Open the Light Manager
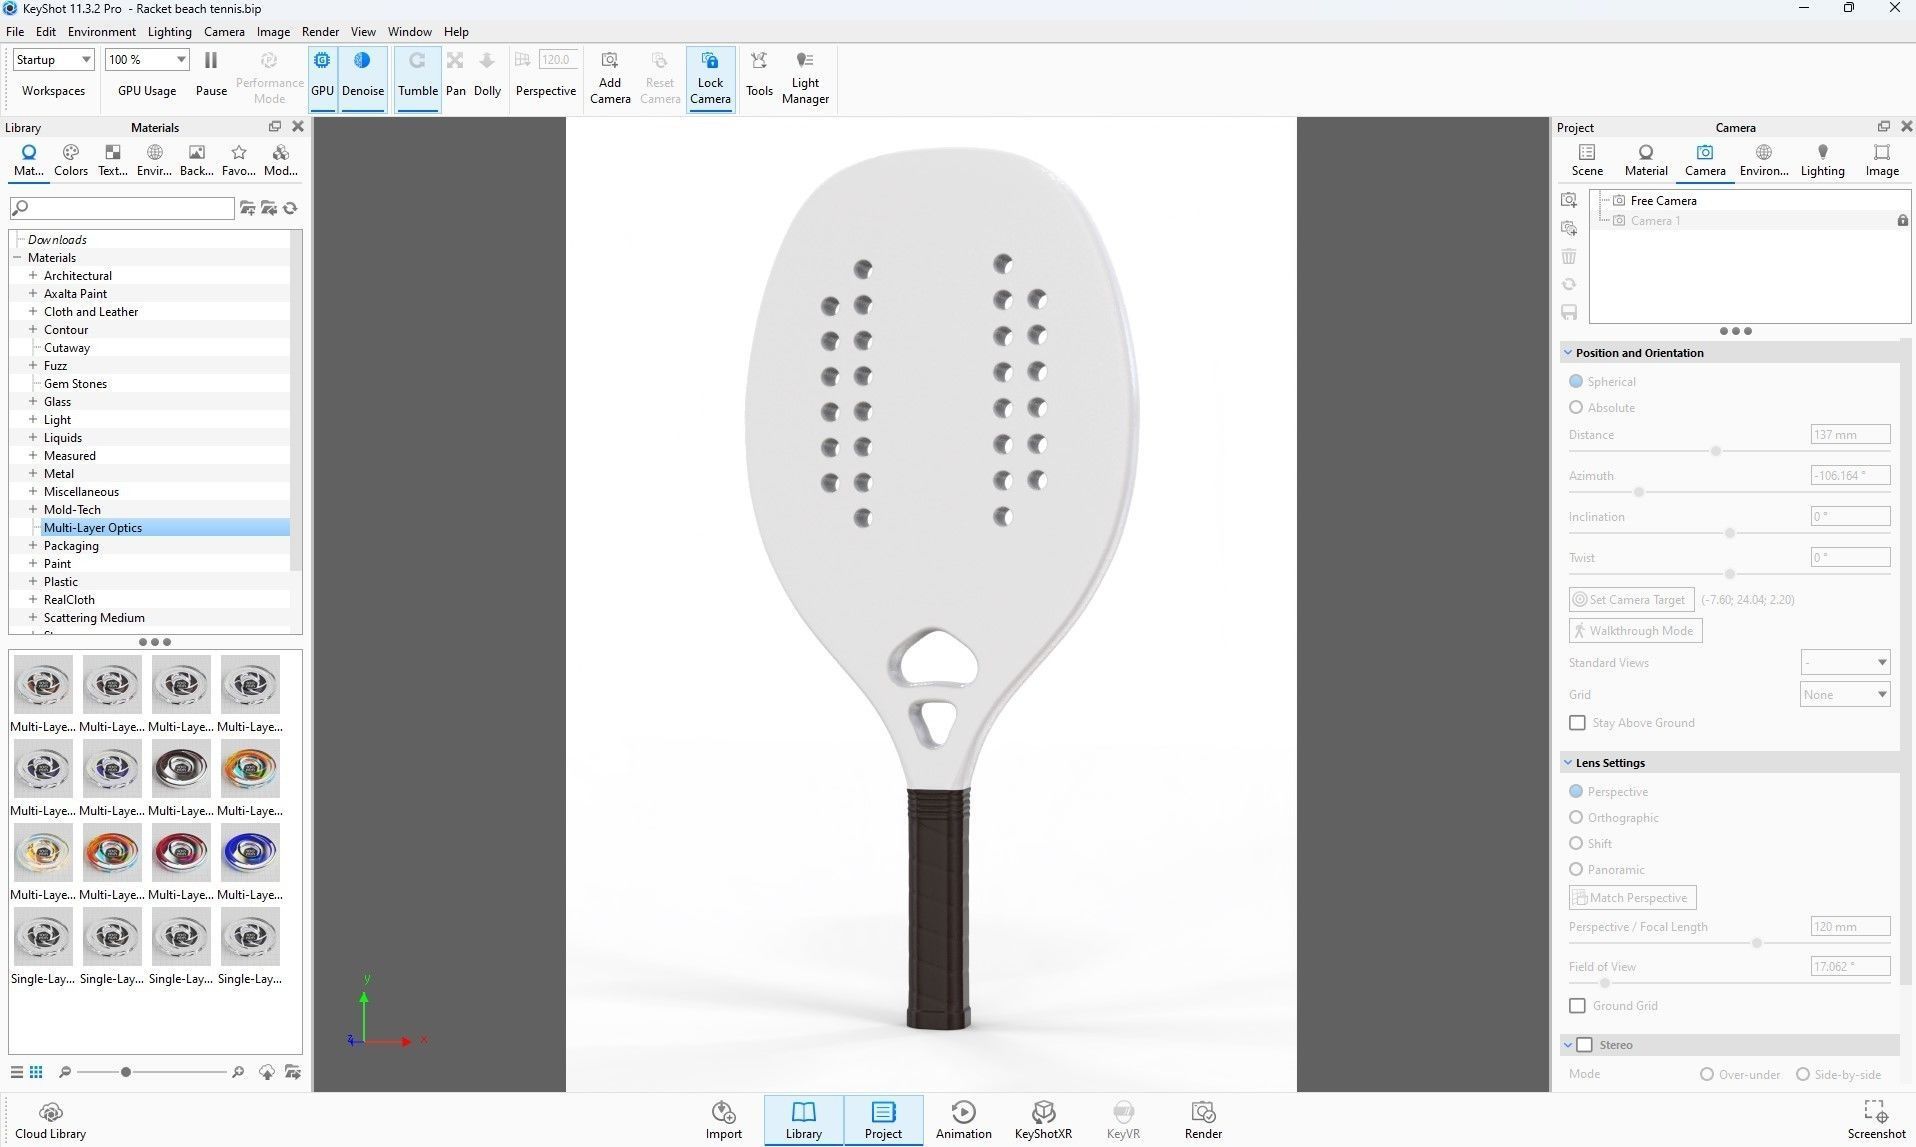 (x=805, y=78)
